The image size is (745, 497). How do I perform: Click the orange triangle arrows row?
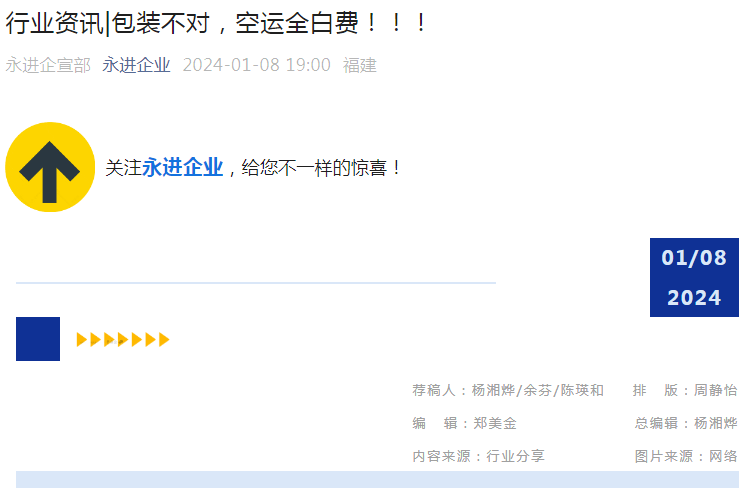[x=123, y=340]
